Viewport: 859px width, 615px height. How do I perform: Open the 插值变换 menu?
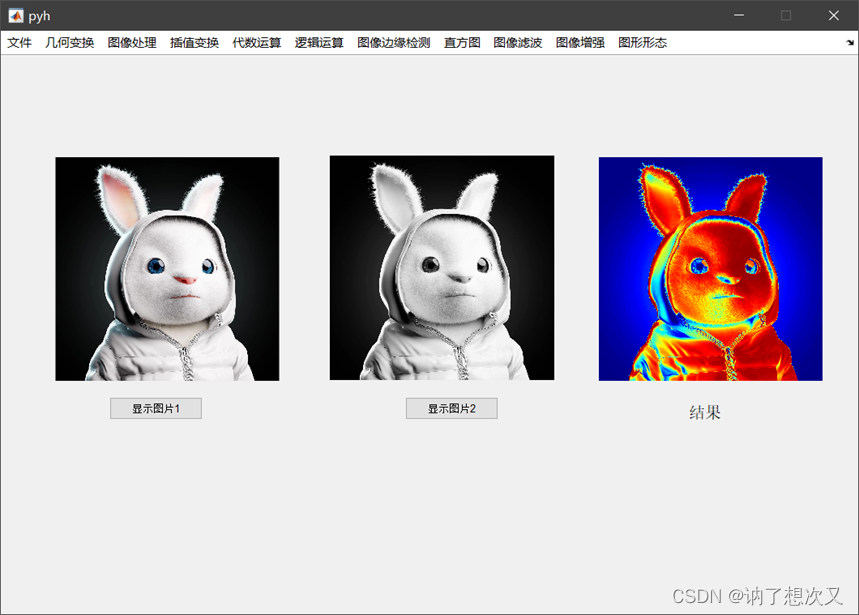194,43
